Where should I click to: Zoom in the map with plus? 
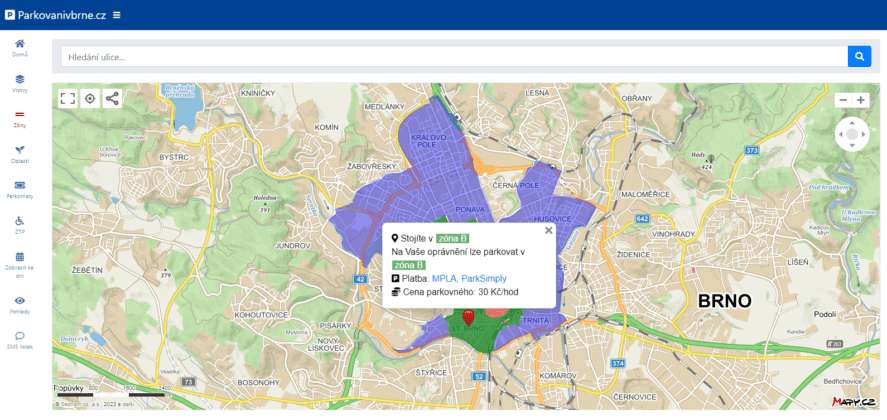(861, 100)
